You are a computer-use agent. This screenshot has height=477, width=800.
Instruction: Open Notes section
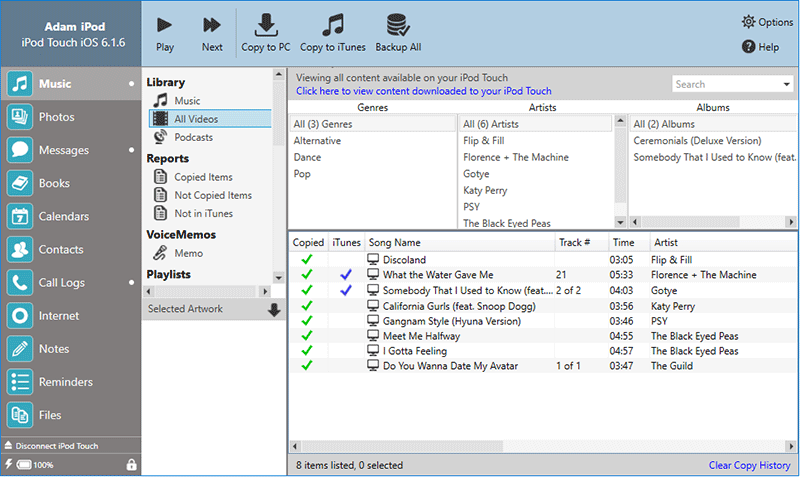click(x=71, y=349)
